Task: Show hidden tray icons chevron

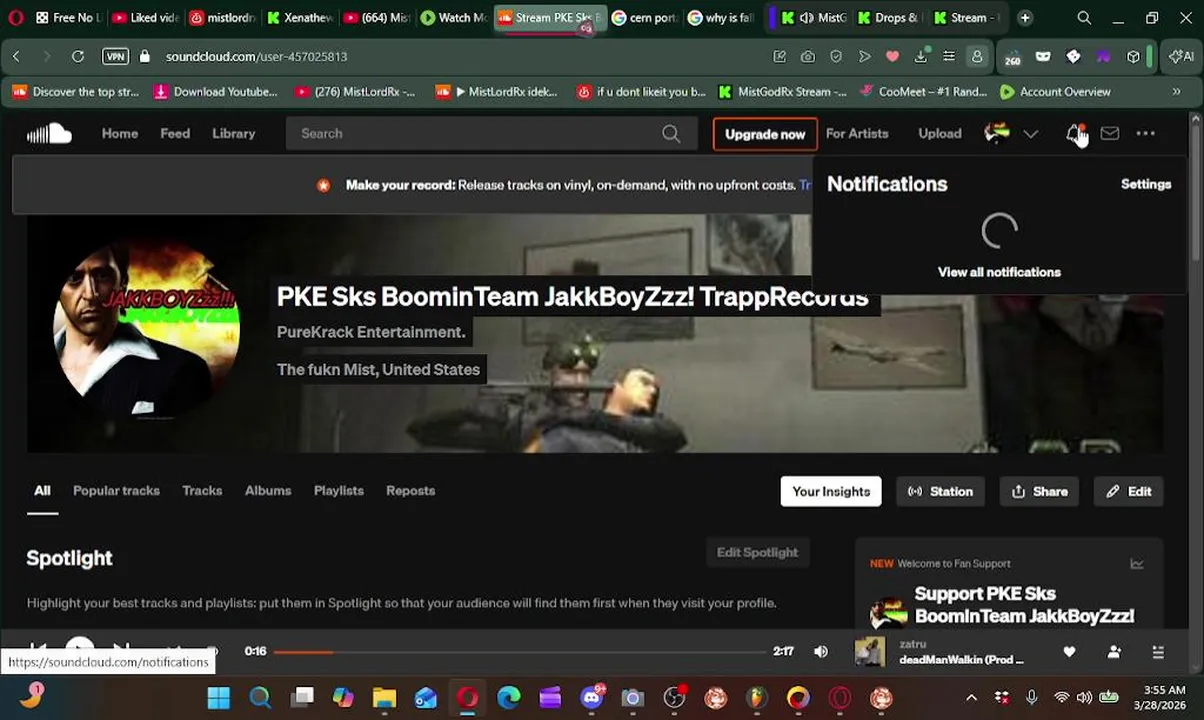Action: (971, 698)
